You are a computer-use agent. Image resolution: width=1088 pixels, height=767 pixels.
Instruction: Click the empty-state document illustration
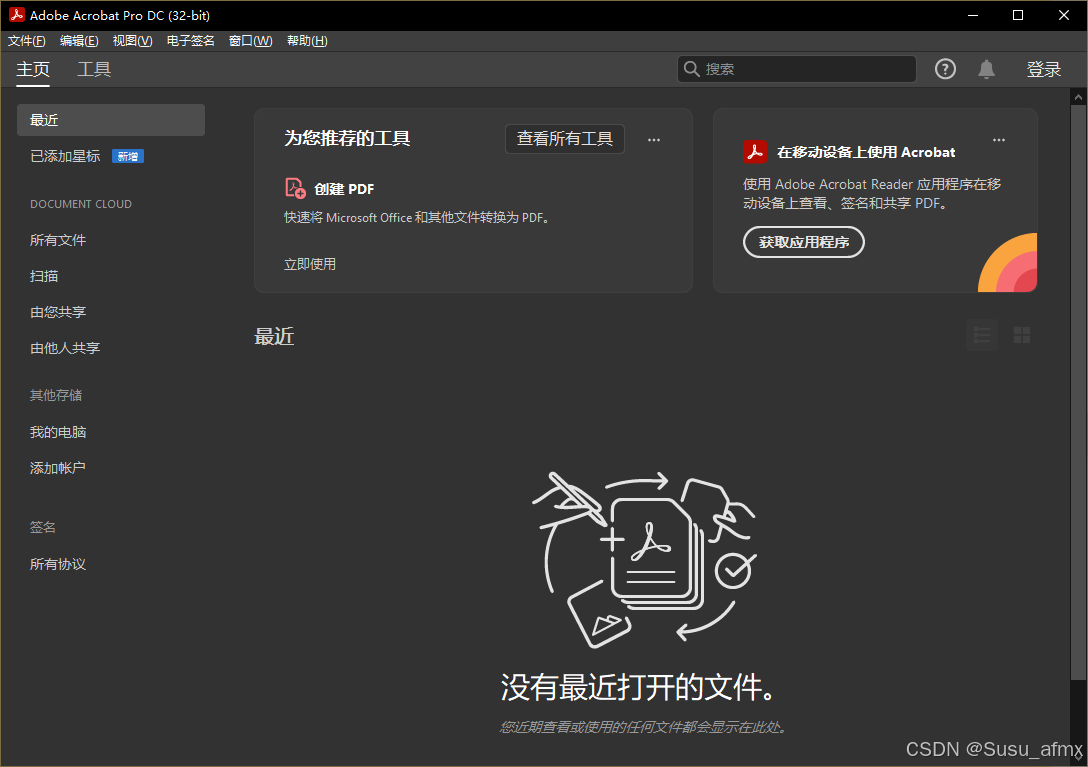tap(644, 559)
